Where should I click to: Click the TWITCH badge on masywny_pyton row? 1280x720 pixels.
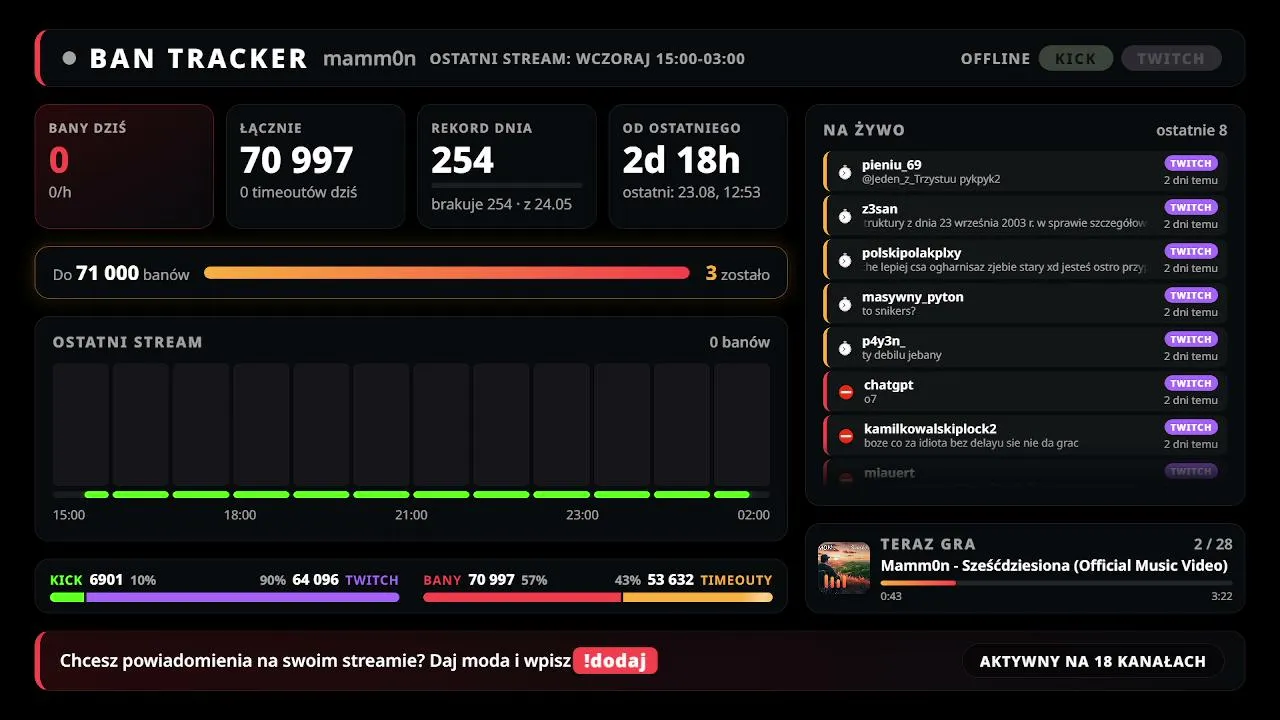(x=1191, y=295)
